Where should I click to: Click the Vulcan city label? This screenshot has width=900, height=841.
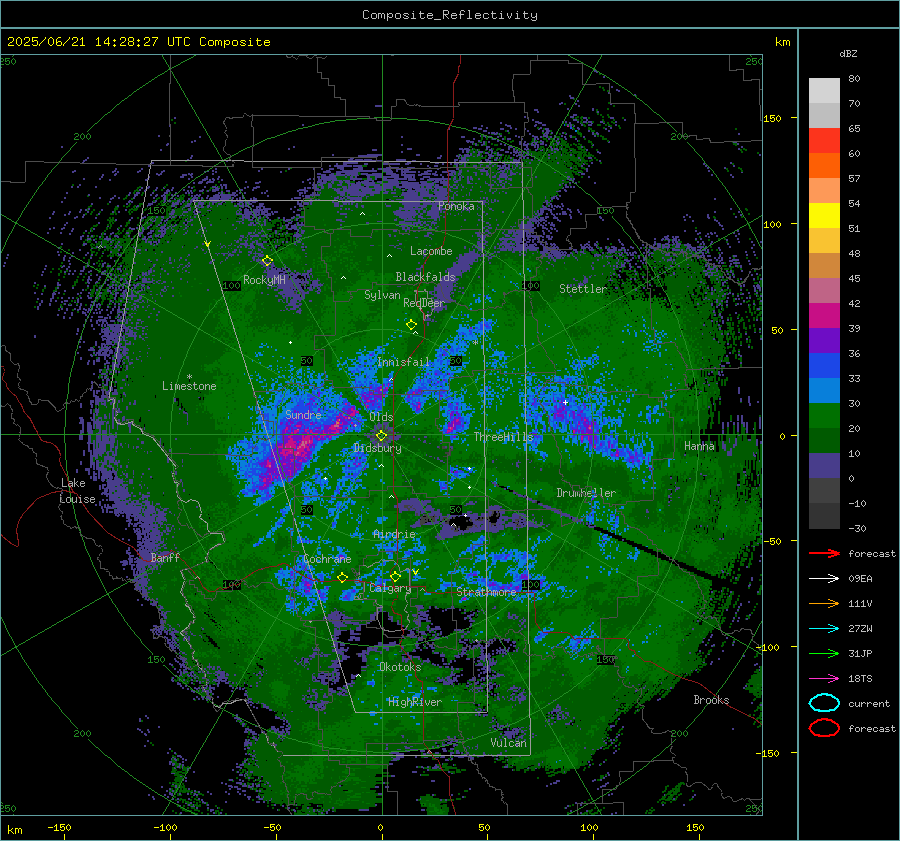point(509,743)
